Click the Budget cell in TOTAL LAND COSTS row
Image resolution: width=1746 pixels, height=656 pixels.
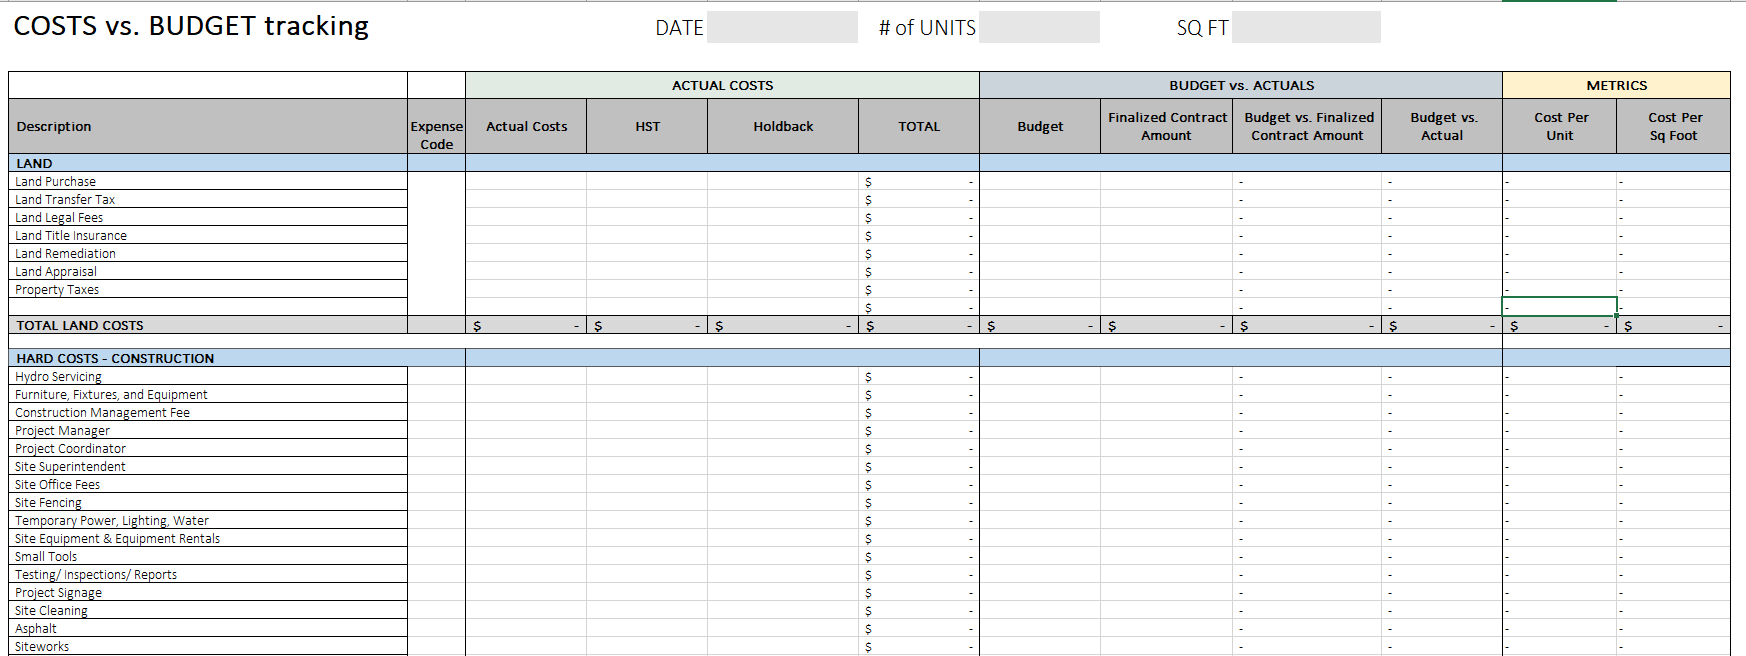pyautogui.click(x=1040, y=325)
